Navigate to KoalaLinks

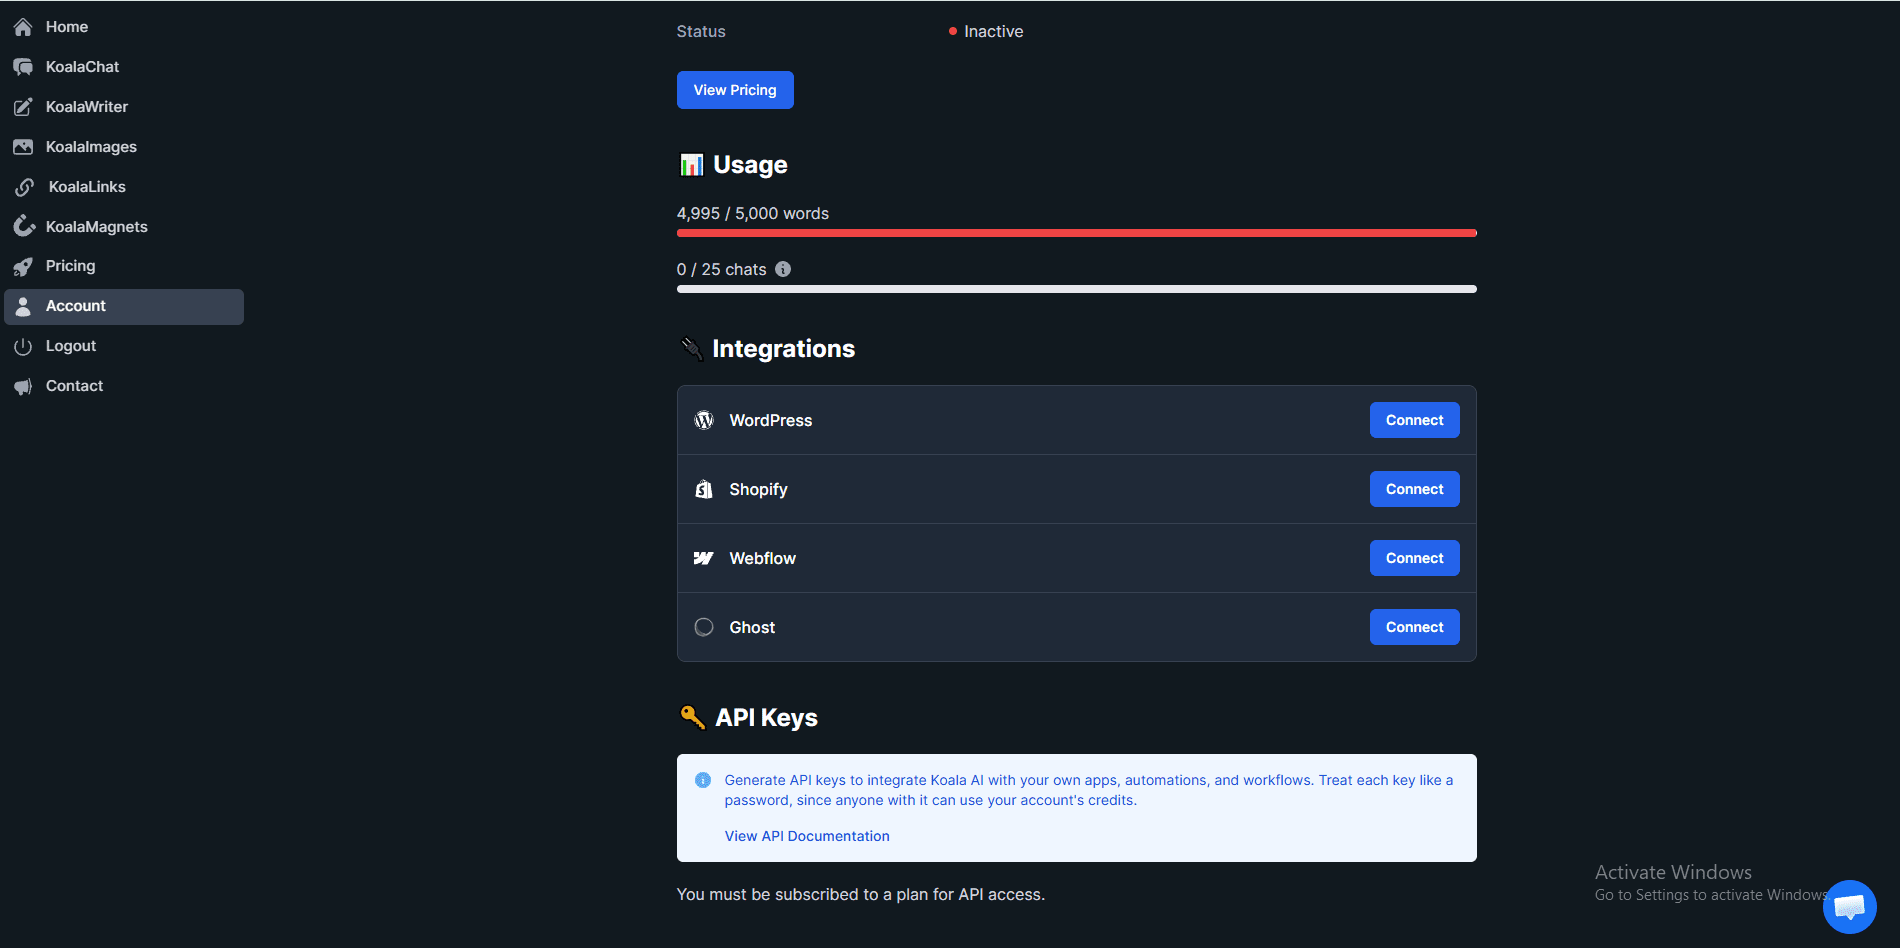(x=124, y=187)
